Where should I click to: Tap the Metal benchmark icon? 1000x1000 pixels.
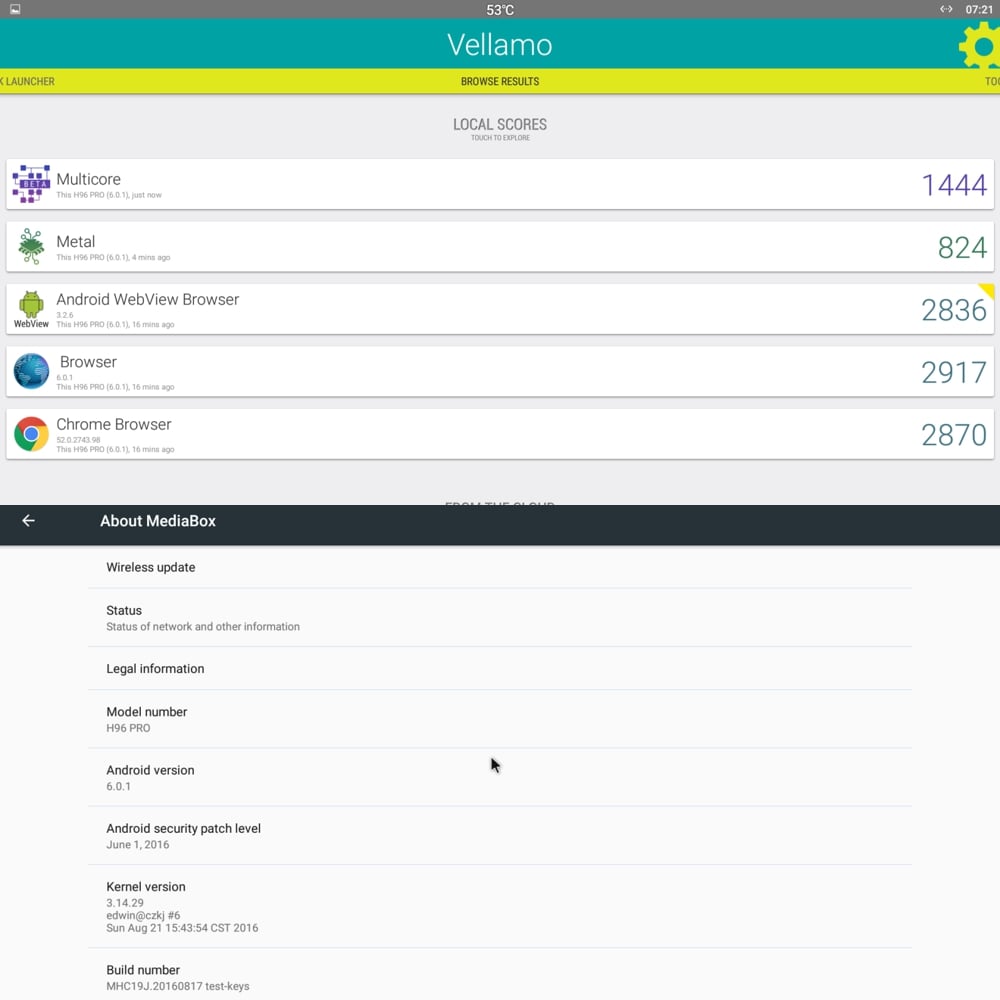coord(31,246)
